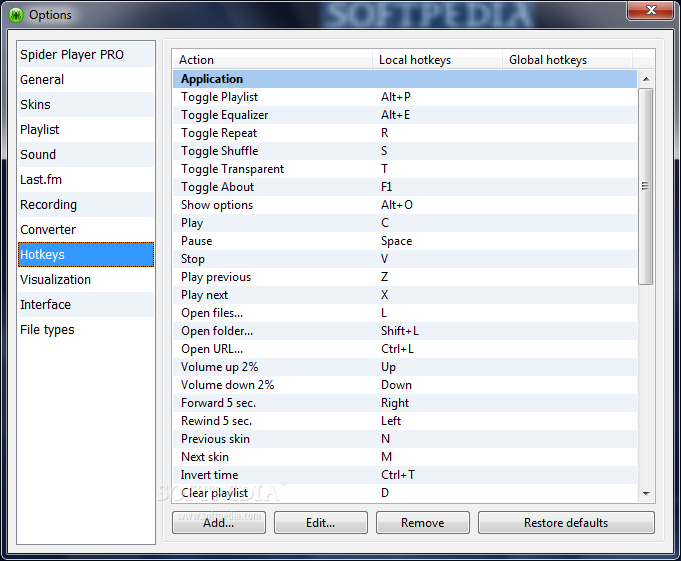This screenshot has width=681, height=561.
Task: Click the Local hotkeys column header
Action: (437, 59)
